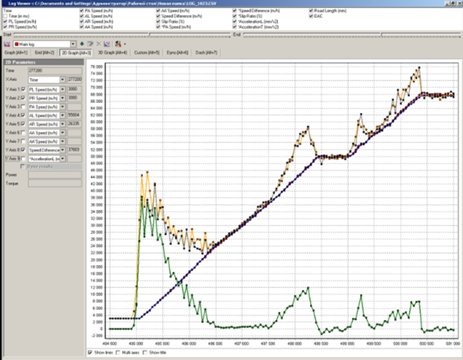Expand the Y Axis 2 parameter dropdown
This screenshot has width=463, height=360.
62,98
